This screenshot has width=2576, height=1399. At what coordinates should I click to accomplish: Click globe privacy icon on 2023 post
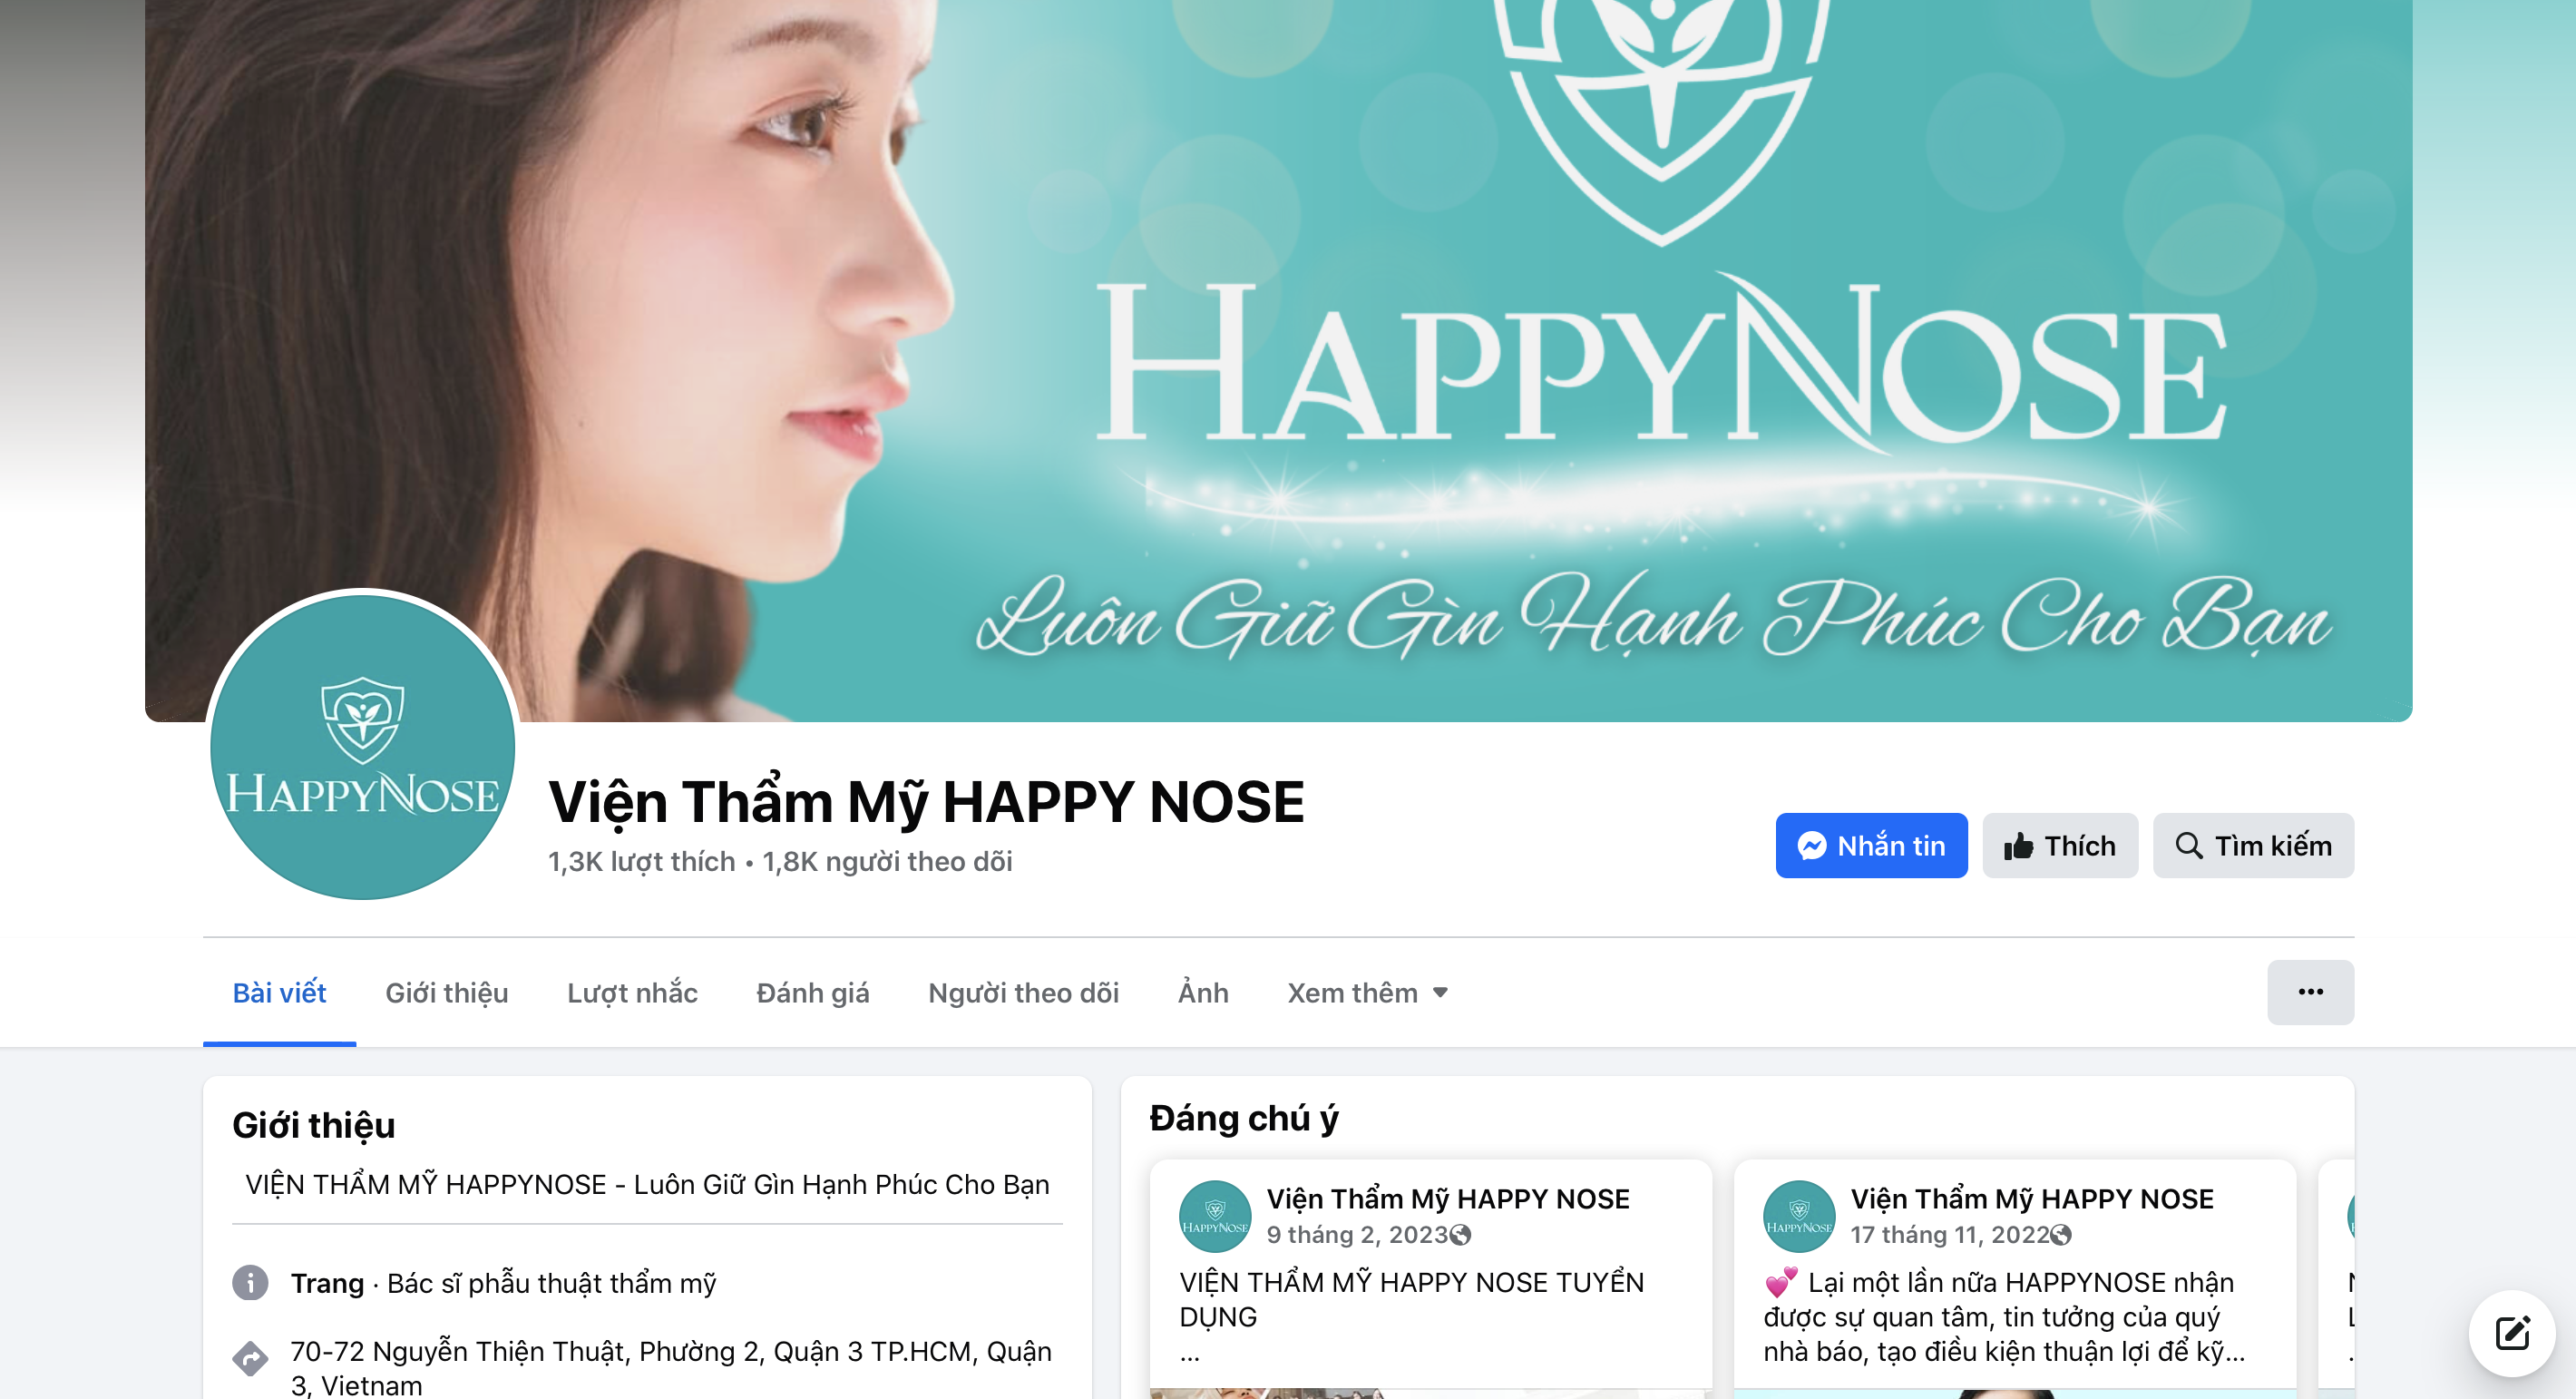coord(1461,1235)
